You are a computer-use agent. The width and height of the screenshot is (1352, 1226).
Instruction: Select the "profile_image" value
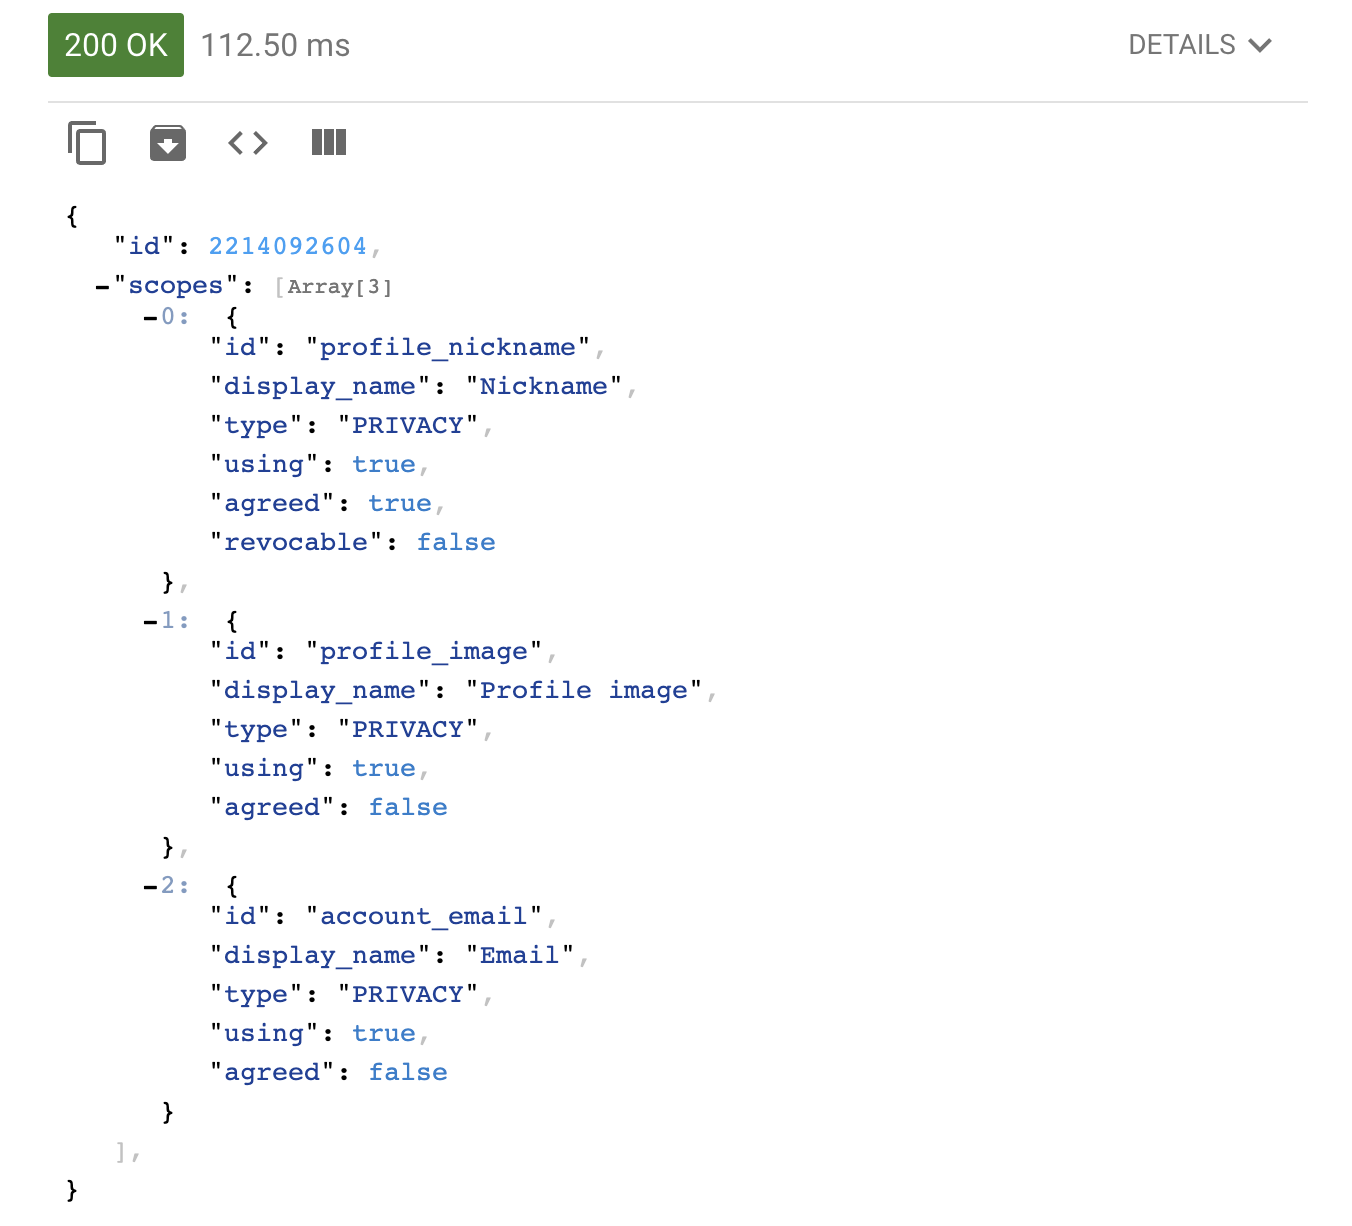pos(424,651)
